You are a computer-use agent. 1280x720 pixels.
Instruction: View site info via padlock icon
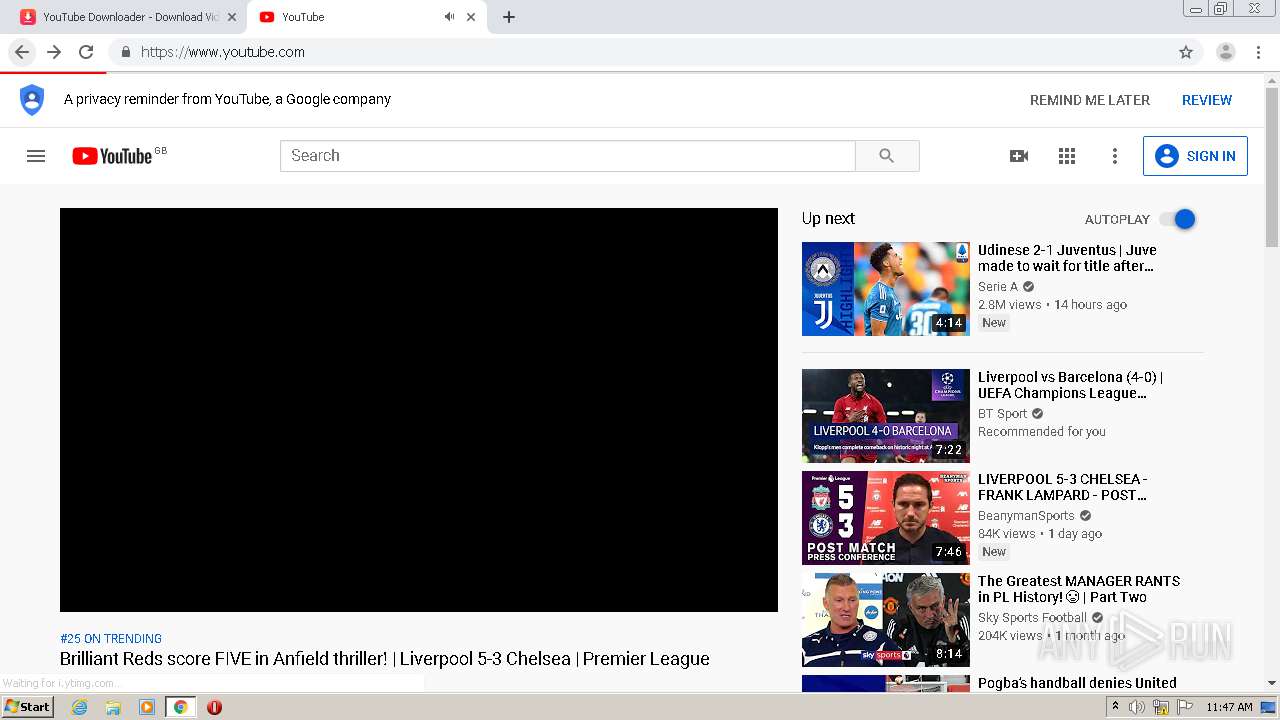click(125, 52)
